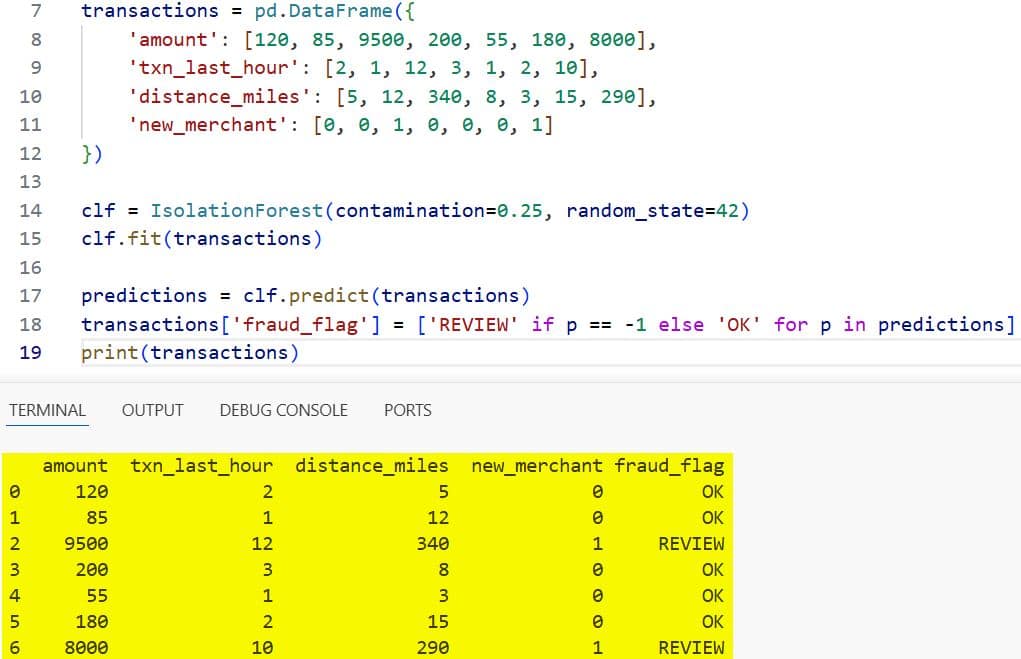Click 'new_merchant' header in terminal output
1021x659 pixels.
point(537,466)
